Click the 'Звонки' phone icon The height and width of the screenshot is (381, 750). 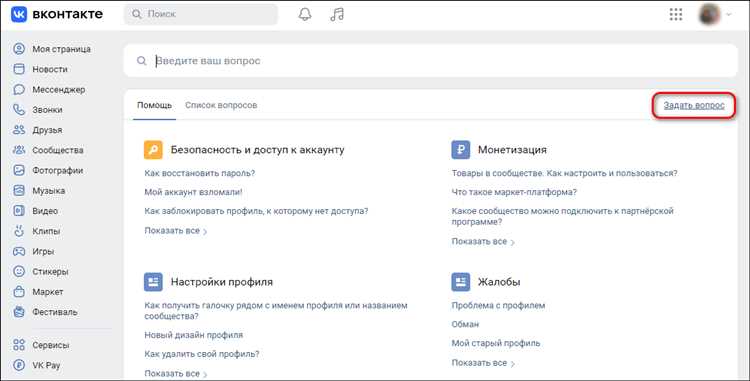point(19,109)
